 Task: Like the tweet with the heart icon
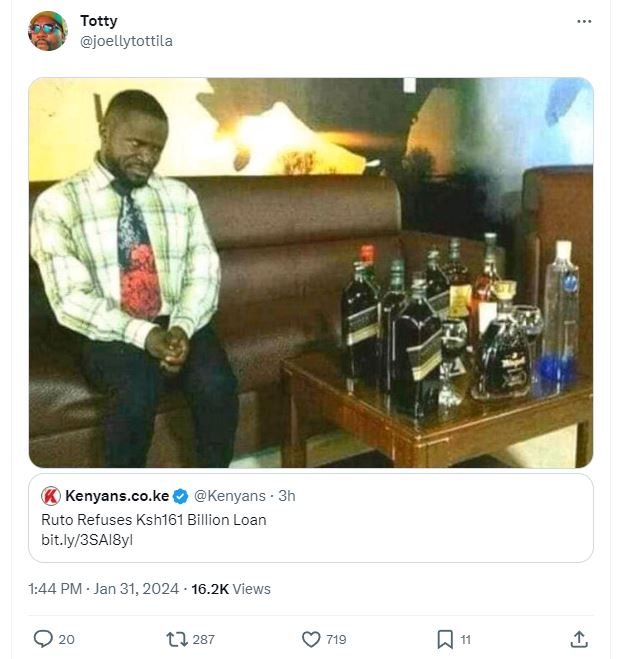[x=311, y=638]
